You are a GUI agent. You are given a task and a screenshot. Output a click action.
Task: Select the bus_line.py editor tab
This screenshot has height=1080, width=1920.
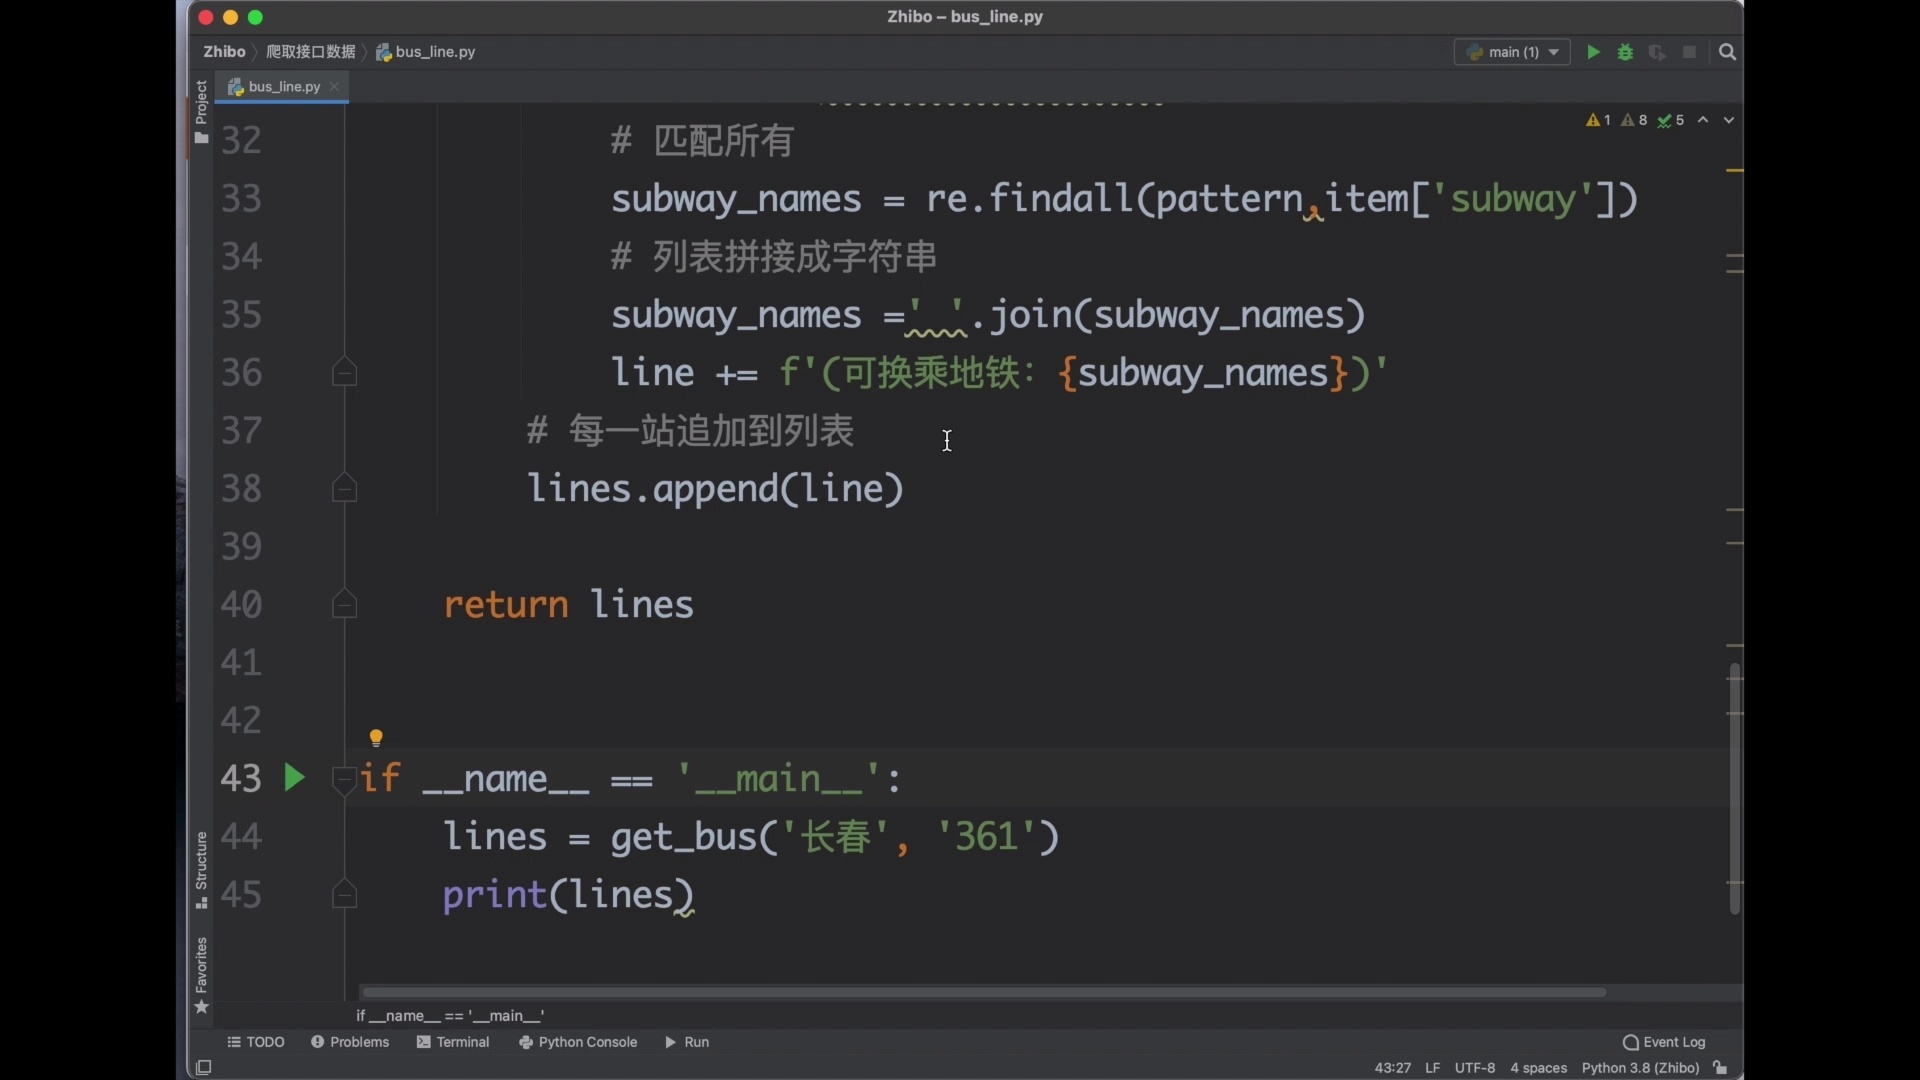[283, 87]
